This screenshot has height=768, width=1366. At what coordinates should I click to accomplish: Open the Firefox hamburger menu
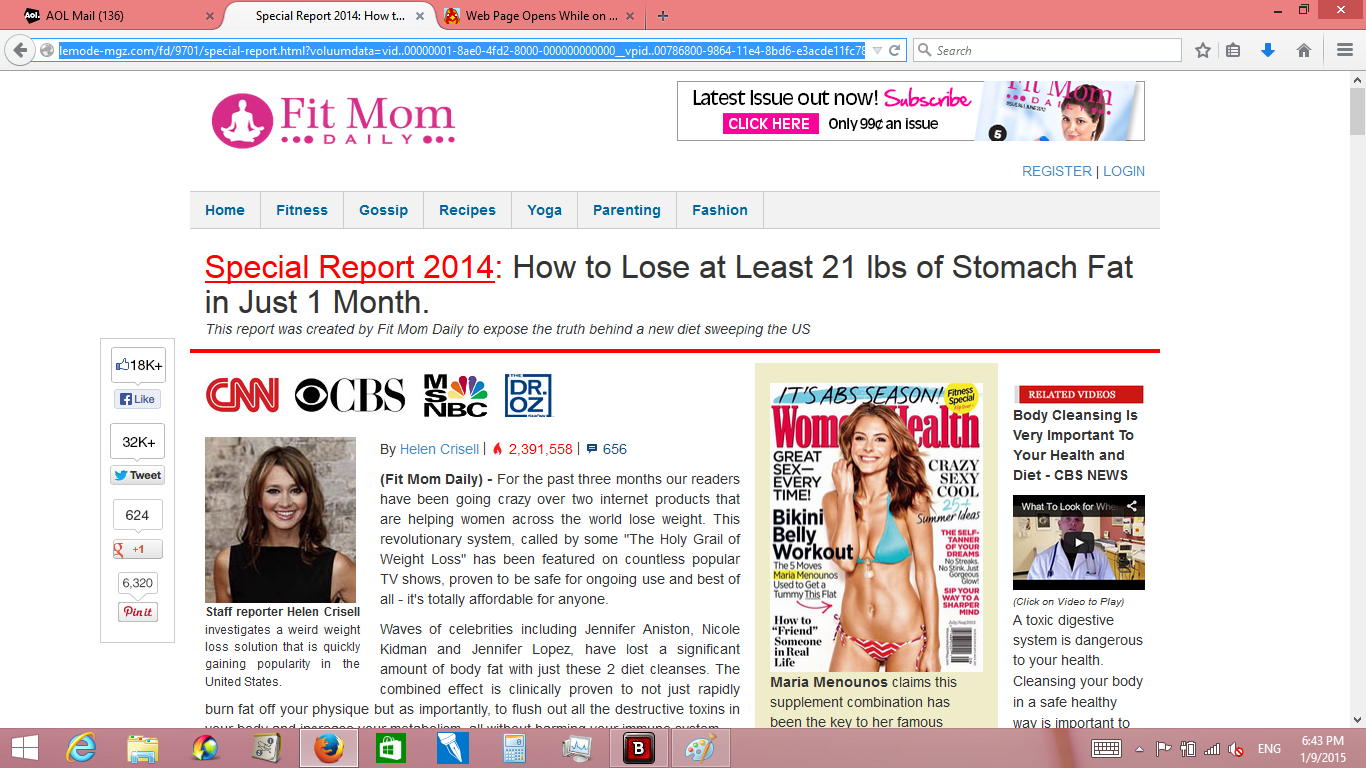pos(1345,50)
